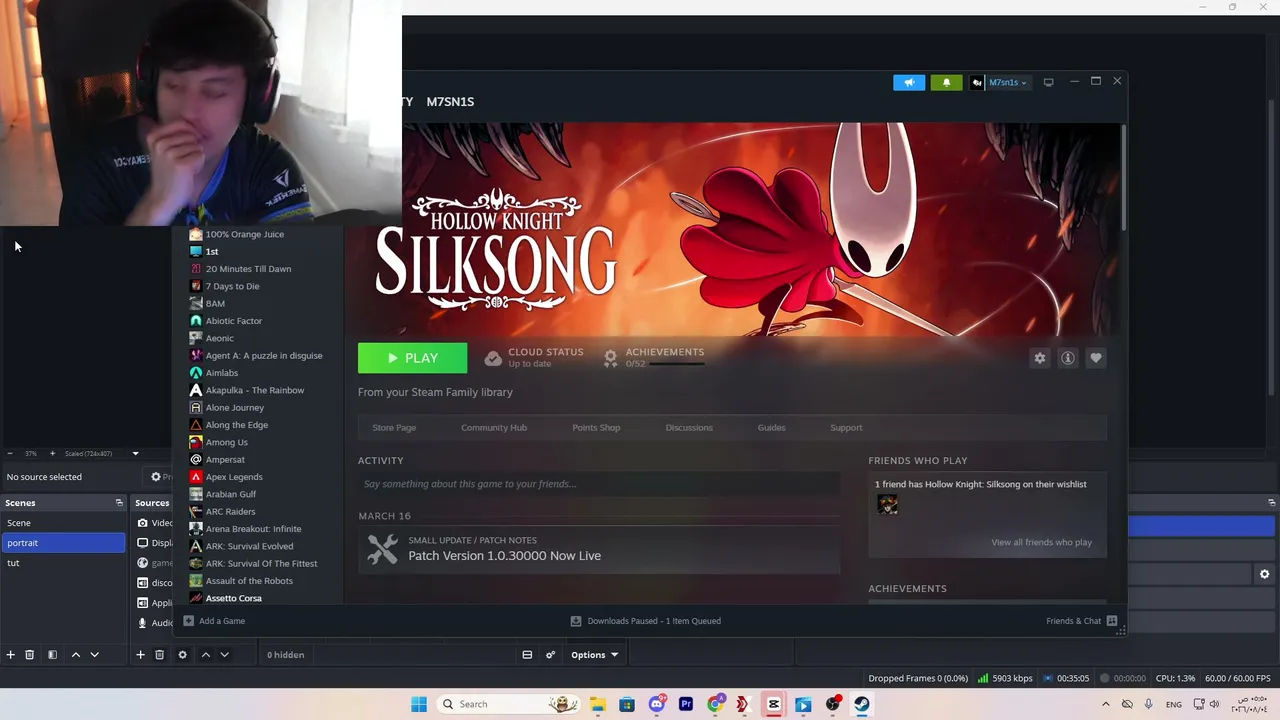Open the wishlisting friend's avatar
The image size is (1280, 720).
887,505
